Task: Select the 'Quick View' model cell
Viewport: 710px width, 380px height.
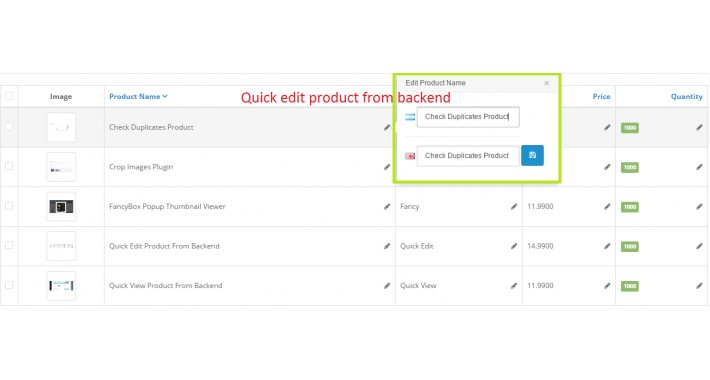Action: pyautogui.click(x=418, y=285)
